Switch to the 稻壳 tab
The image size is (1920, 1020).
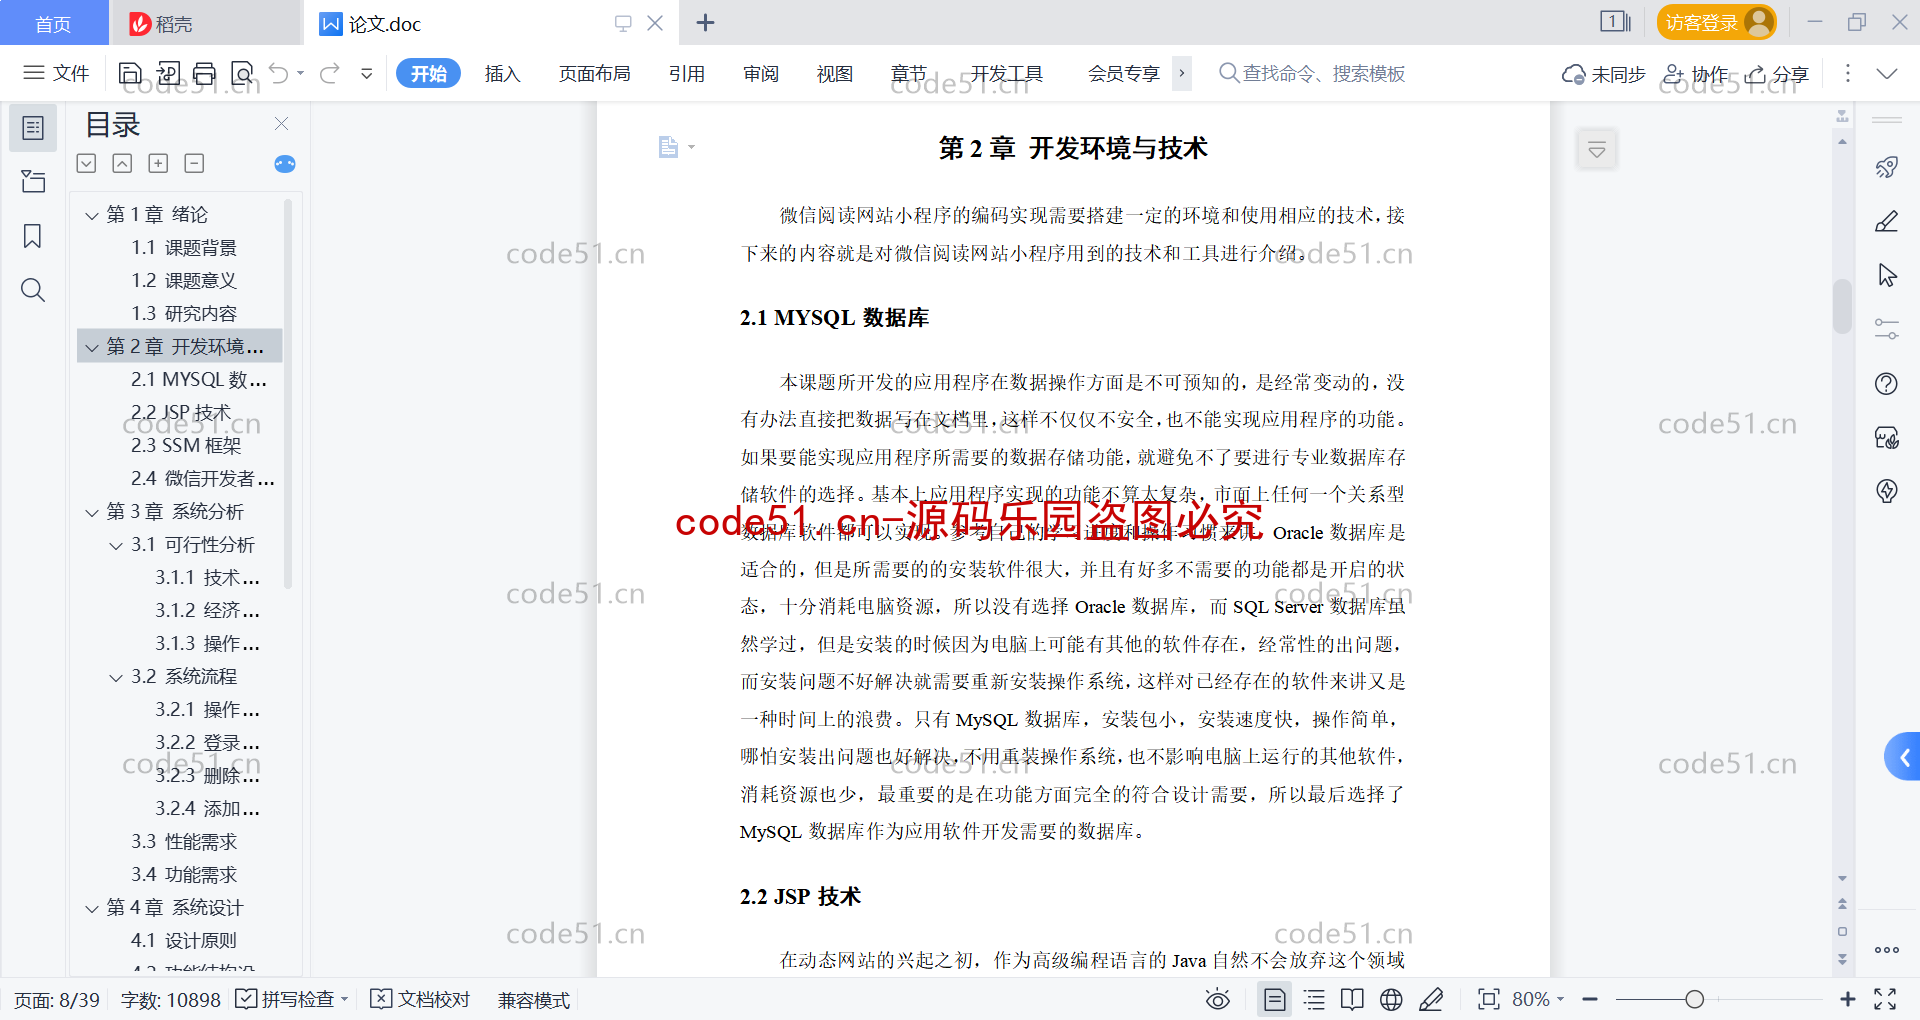coord(205,23)
